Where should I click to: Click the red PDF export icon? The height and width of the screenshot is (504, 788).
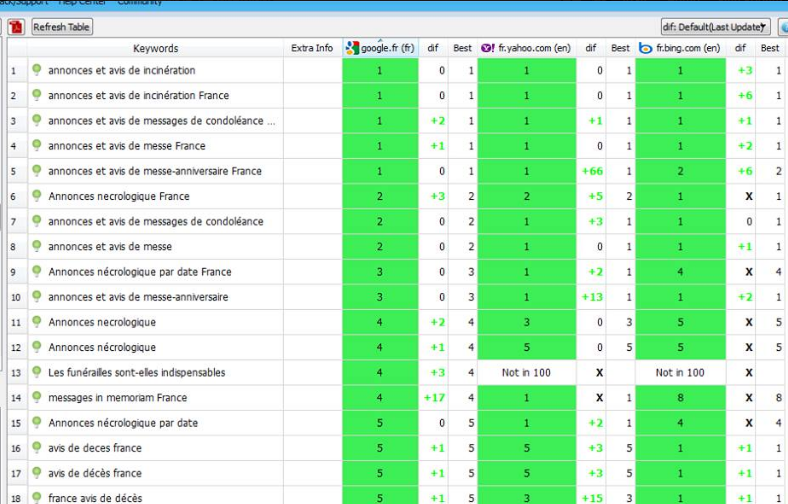[16, 27]
